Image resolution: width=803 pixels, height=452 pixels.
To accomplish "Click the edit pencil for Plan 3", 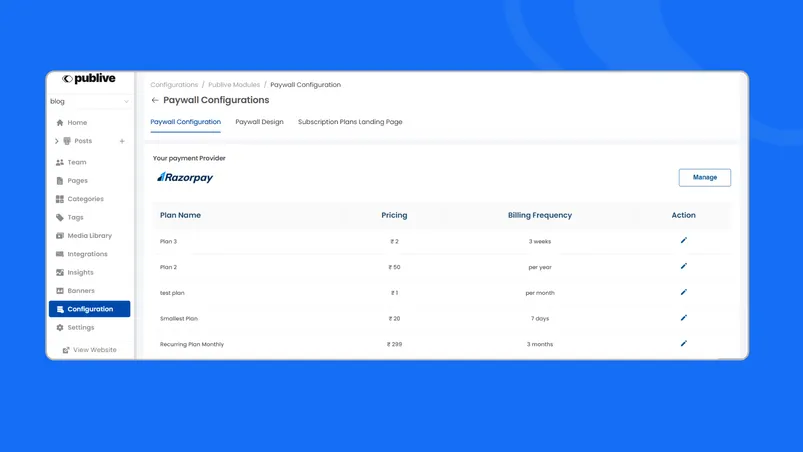I will (684, 241).
